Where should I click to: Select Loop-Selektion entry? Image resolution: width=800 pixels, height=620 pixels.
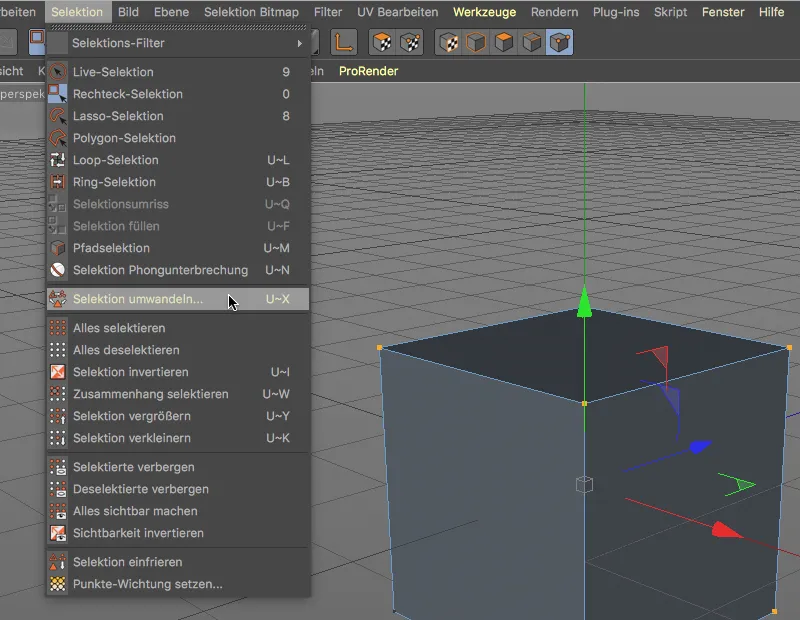[x=178, y=160]
